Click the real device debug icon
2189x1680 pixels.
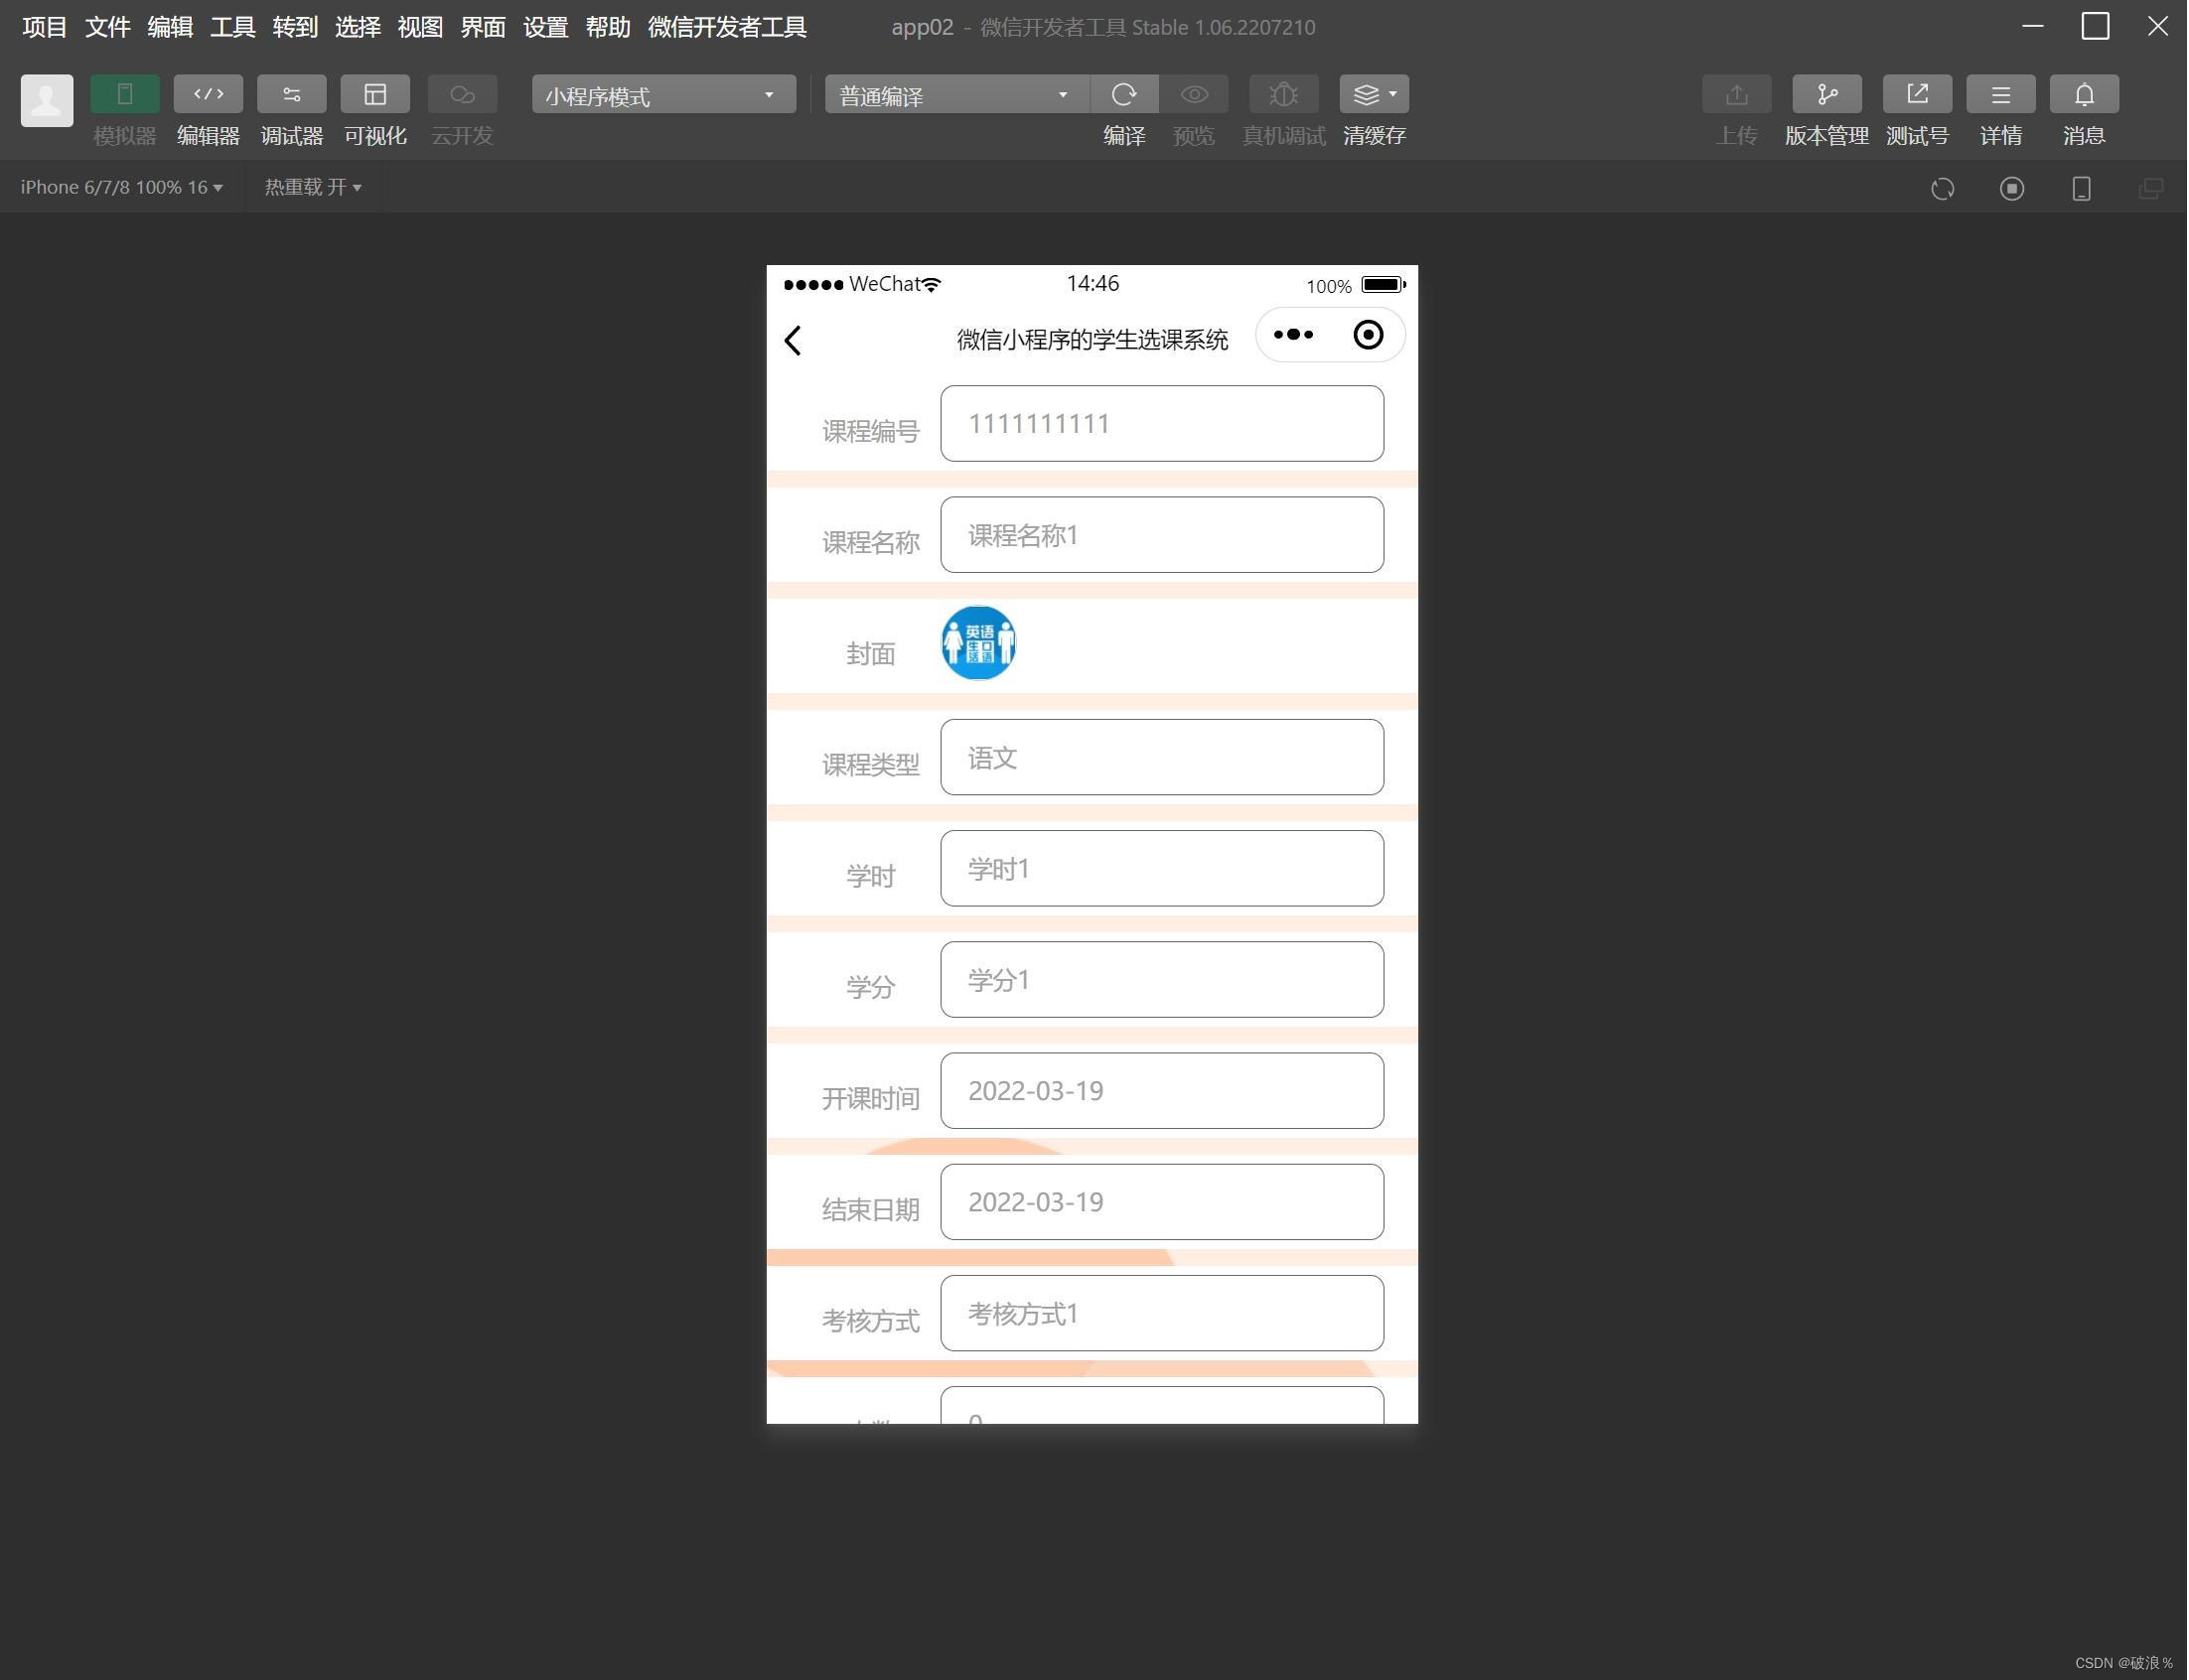1284,94
